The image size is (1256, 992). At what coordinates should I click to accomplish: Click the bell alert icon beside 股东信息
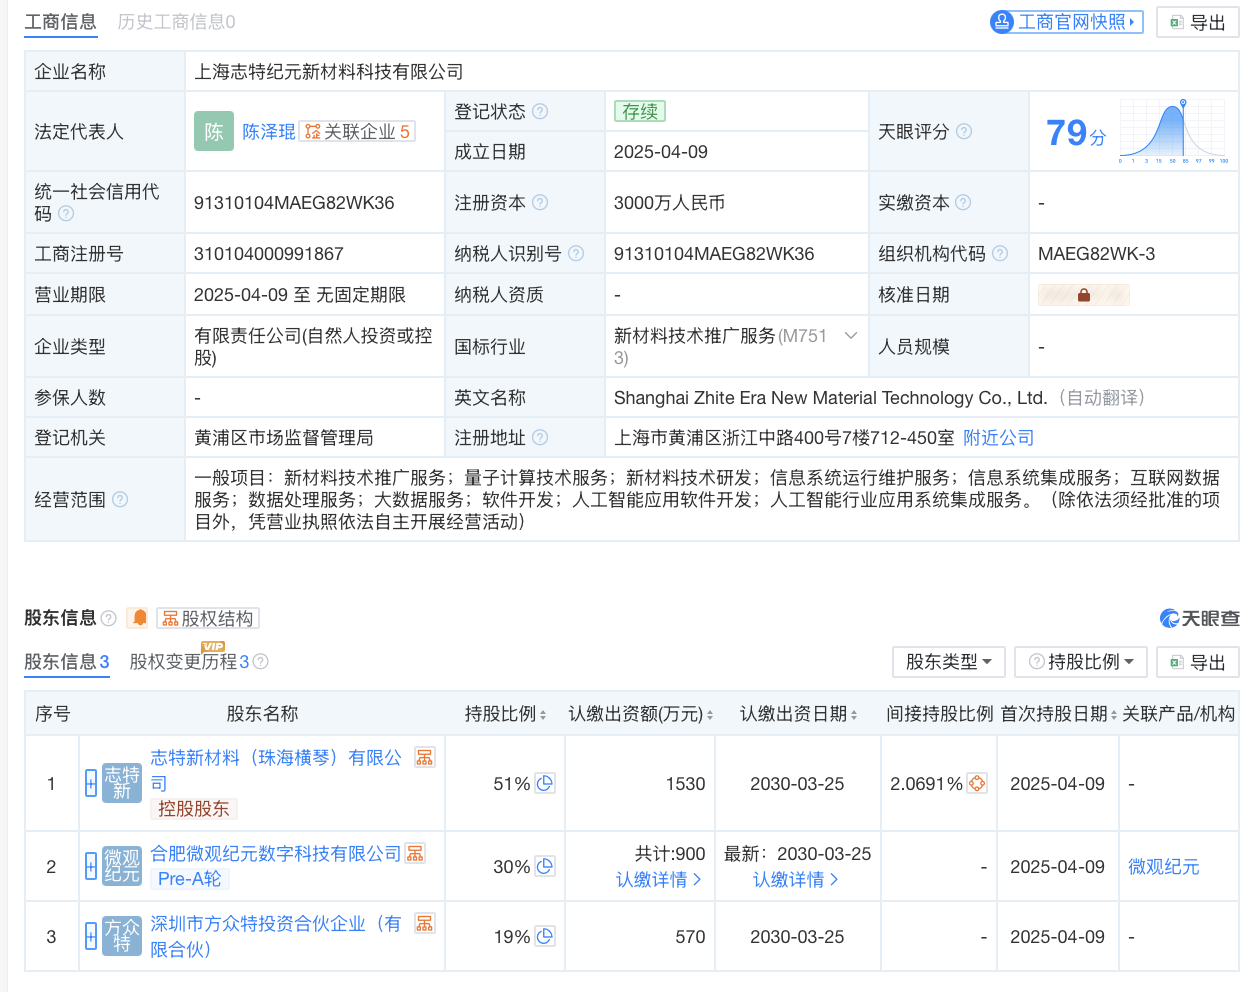pos(140,618)
